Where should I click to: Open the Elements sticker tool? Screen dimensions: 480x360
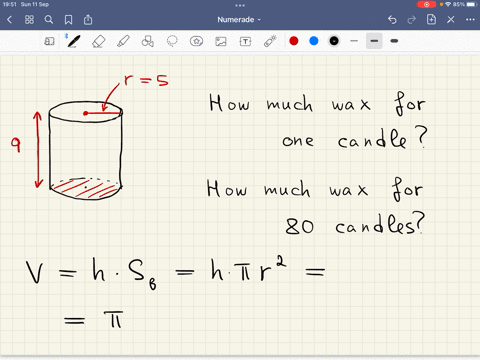196,41
